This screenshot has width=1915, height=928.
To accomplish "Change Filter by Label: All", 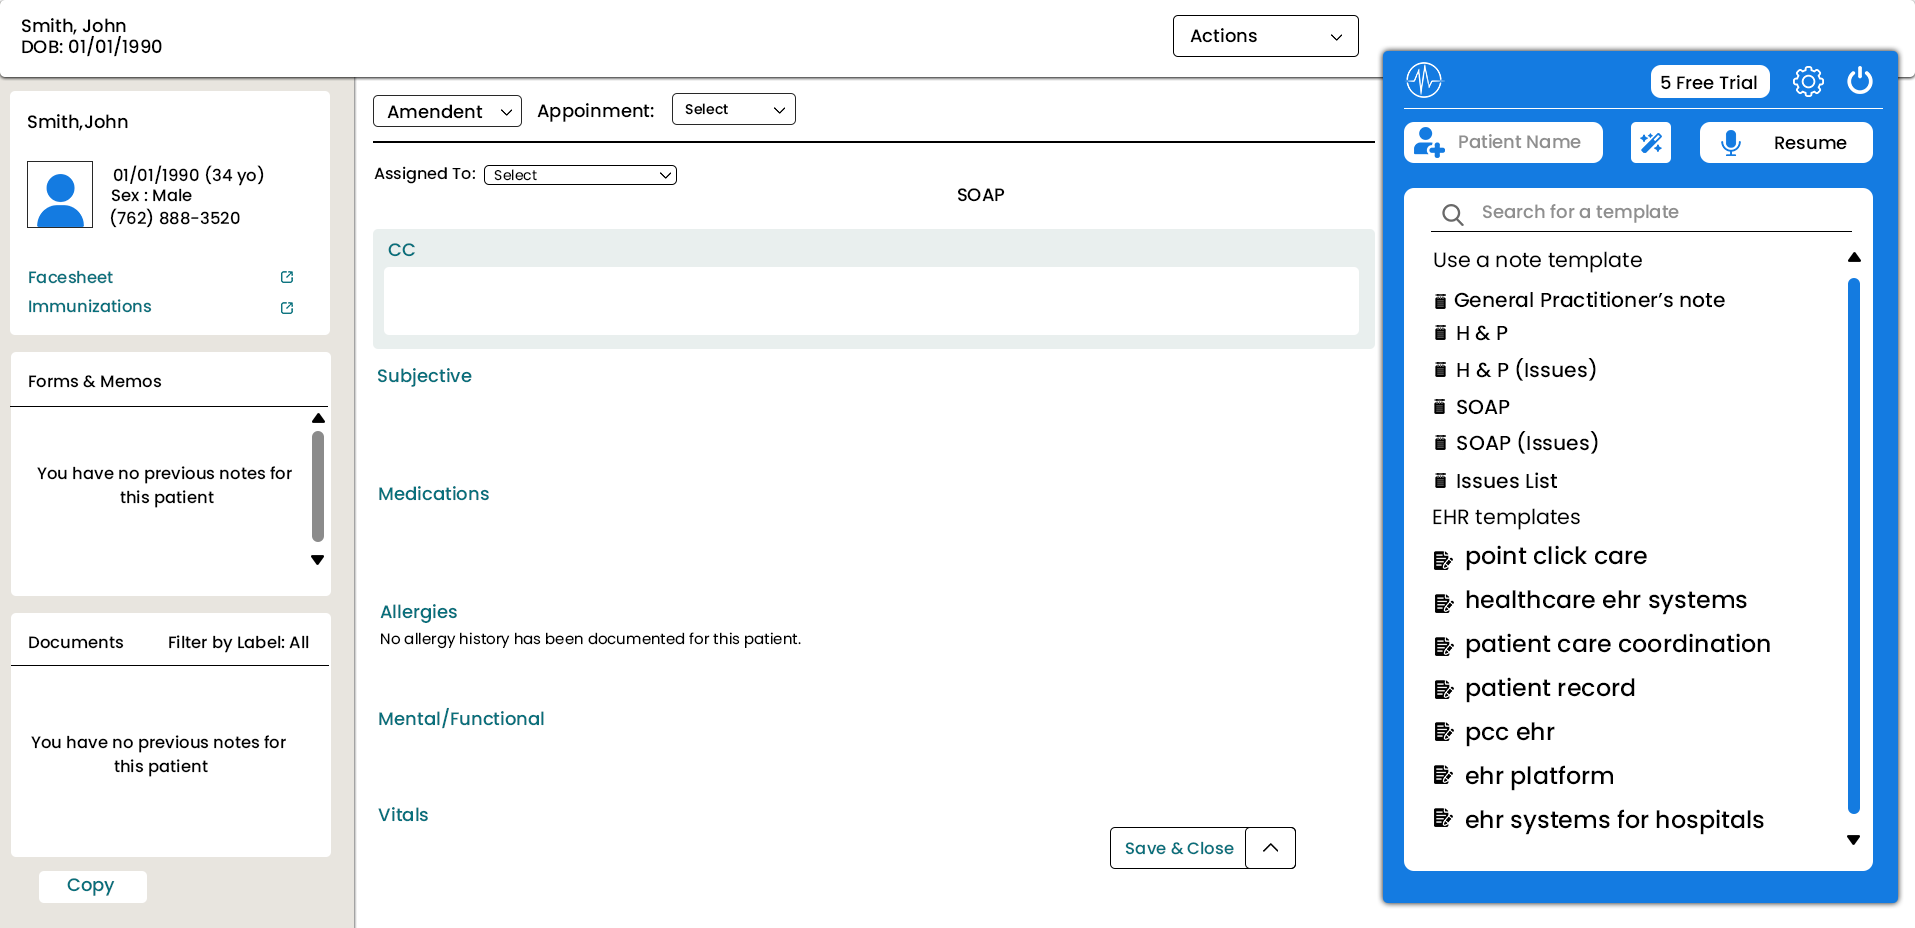I will click(x=238, y=642).
